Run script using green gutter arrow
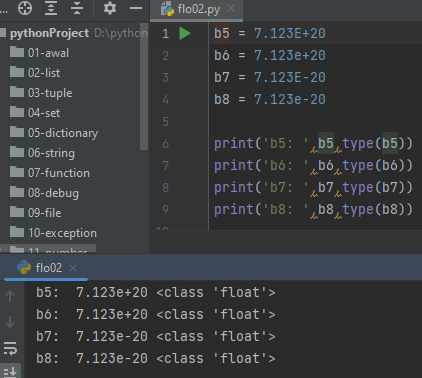 coord(185,33)
